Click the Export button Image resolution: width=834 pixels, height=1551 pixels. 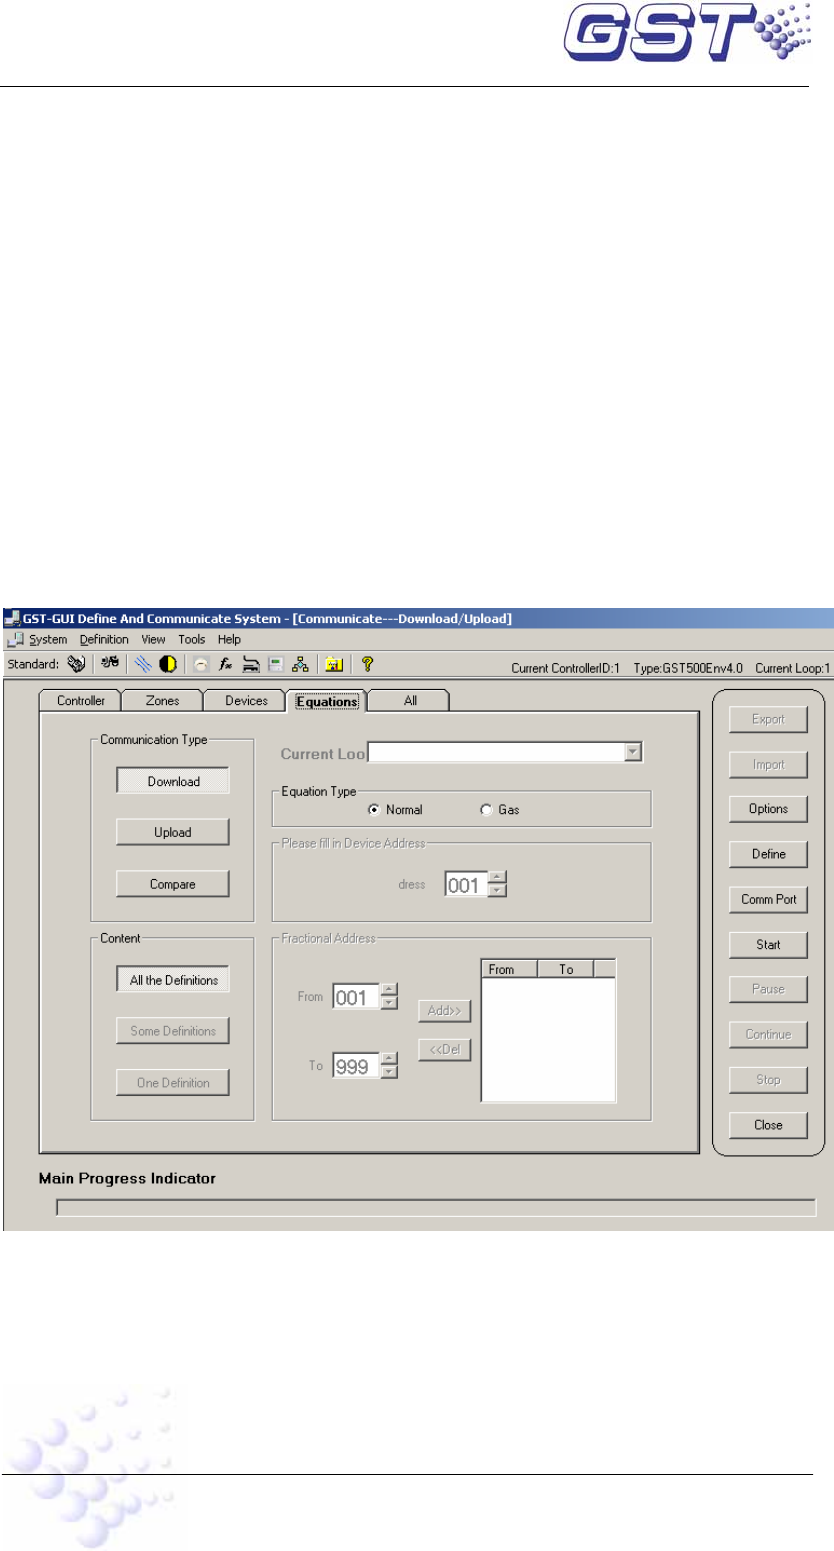(768, 719)
